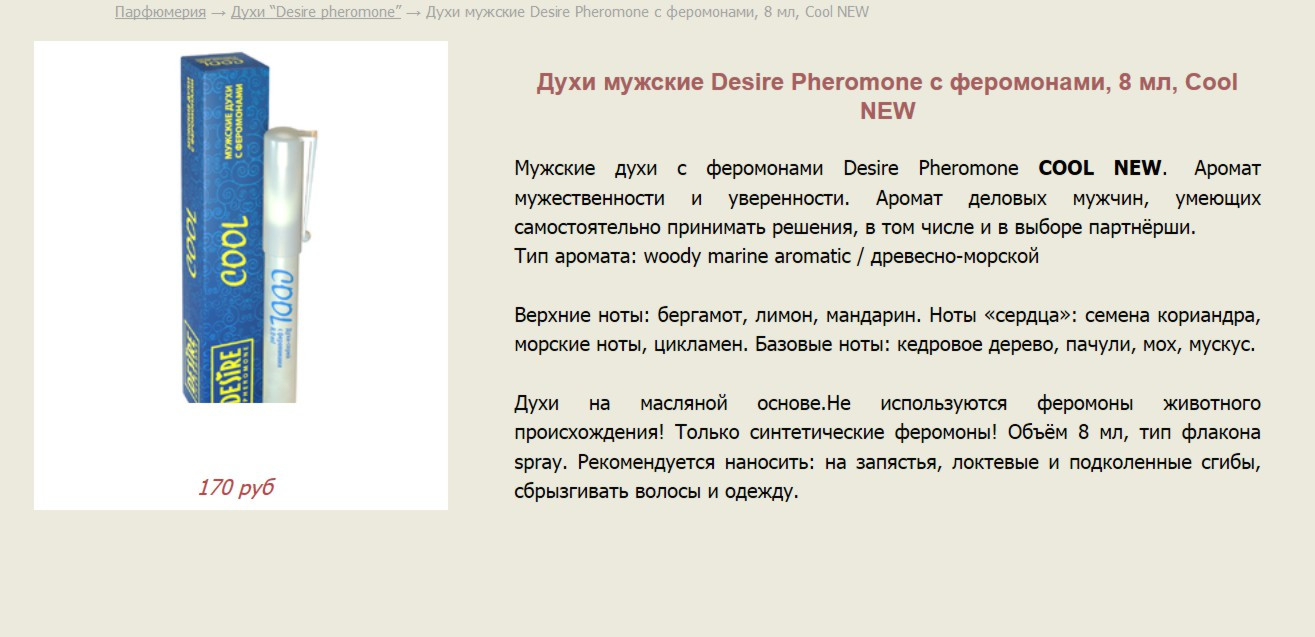Open the Парфюмерия breadcrumb link
1315x637 pixels.
[160, 12]
